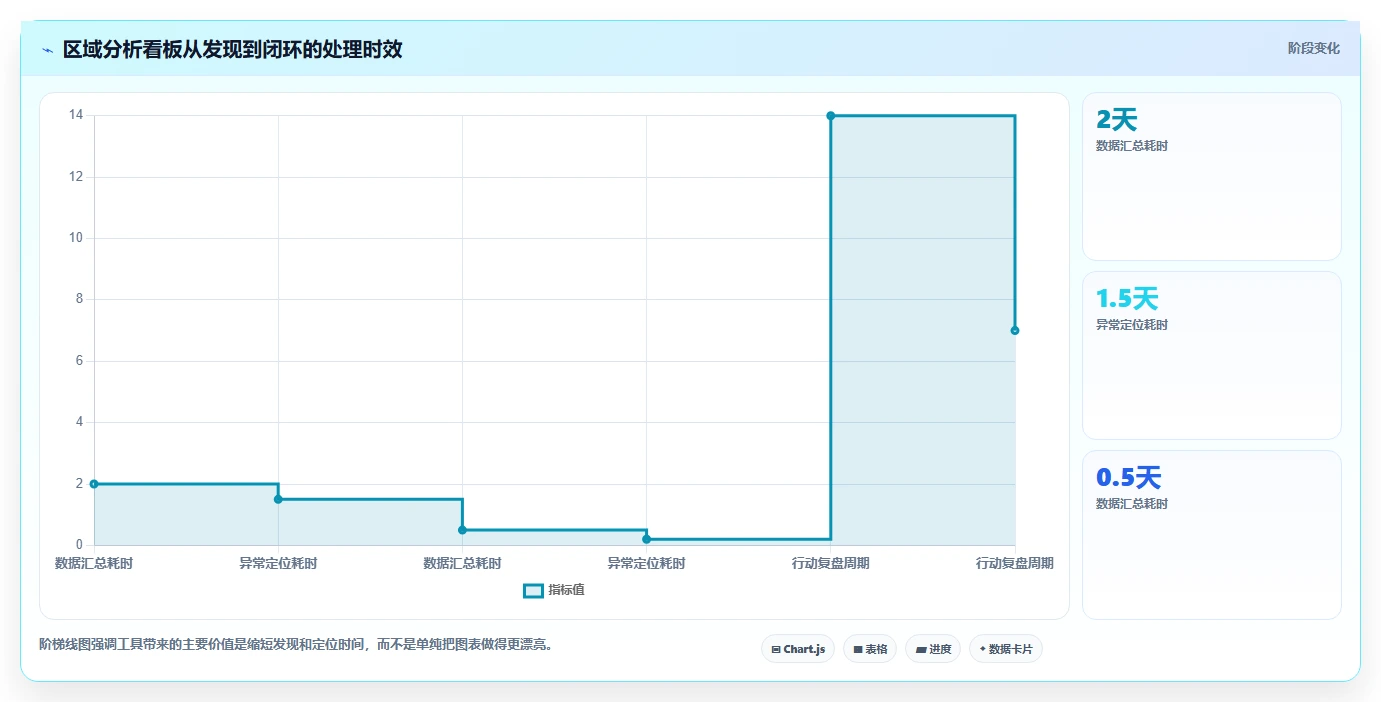Viewport: 1381px width, 702px height.
Task: Select the 1.5天 metric card
Action: pos(1212,355)
